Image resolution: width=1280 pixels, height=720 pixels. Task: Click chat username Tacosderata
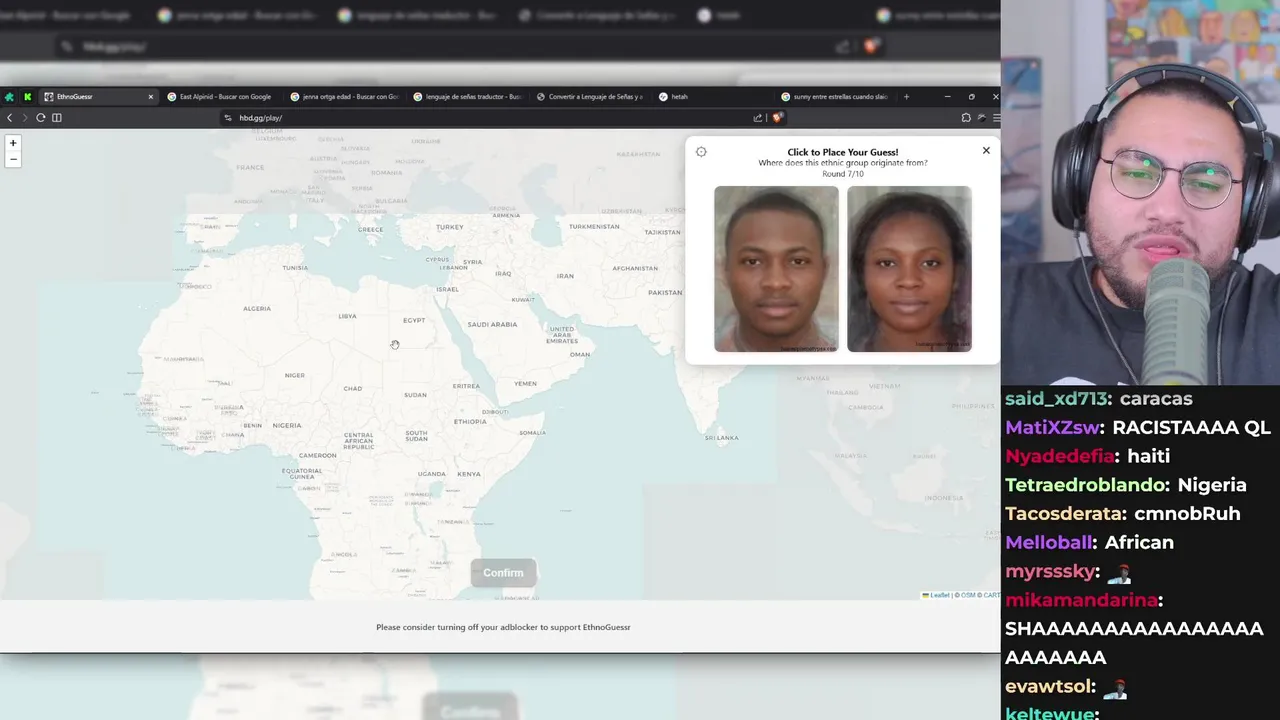tap(1065, 514)
